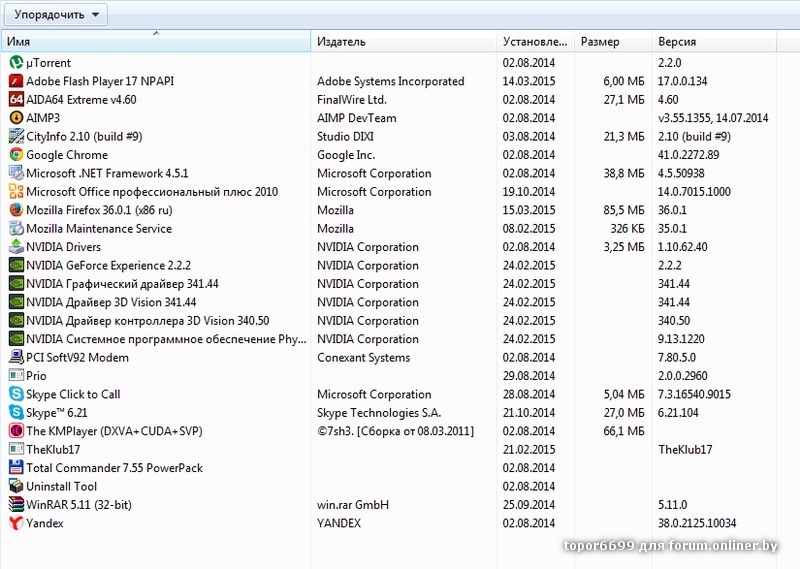Viewport: 800px width, 569px height.
Task: Select the AIMP3 icon
Action: [x=16, y=118]
